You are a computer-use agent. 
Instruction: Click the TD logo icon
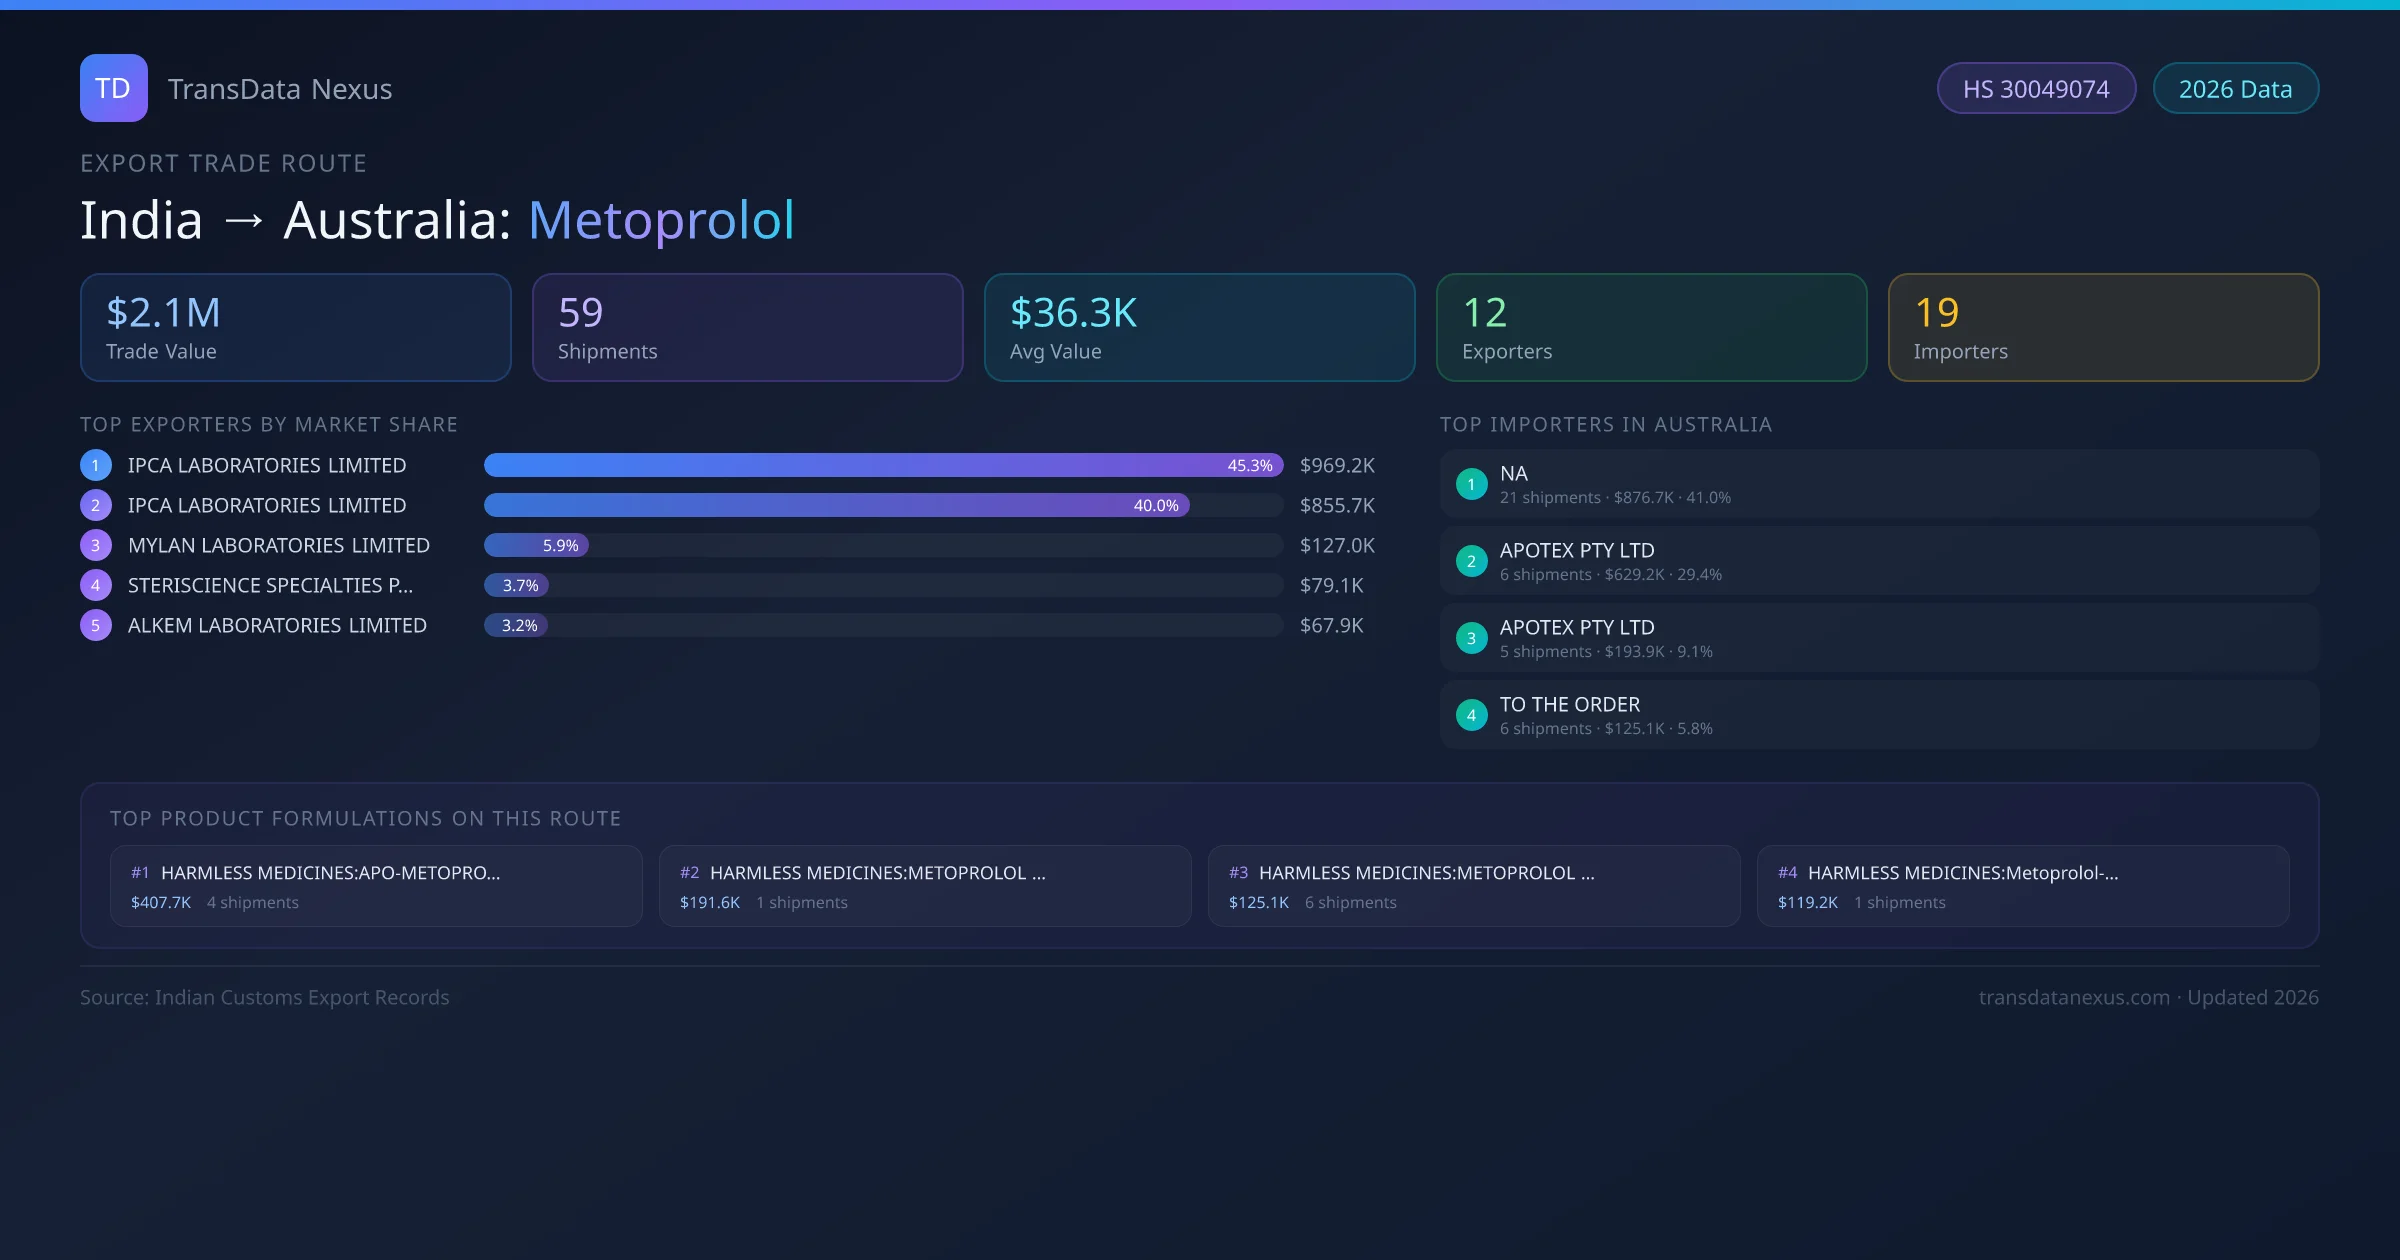point(113,88)
